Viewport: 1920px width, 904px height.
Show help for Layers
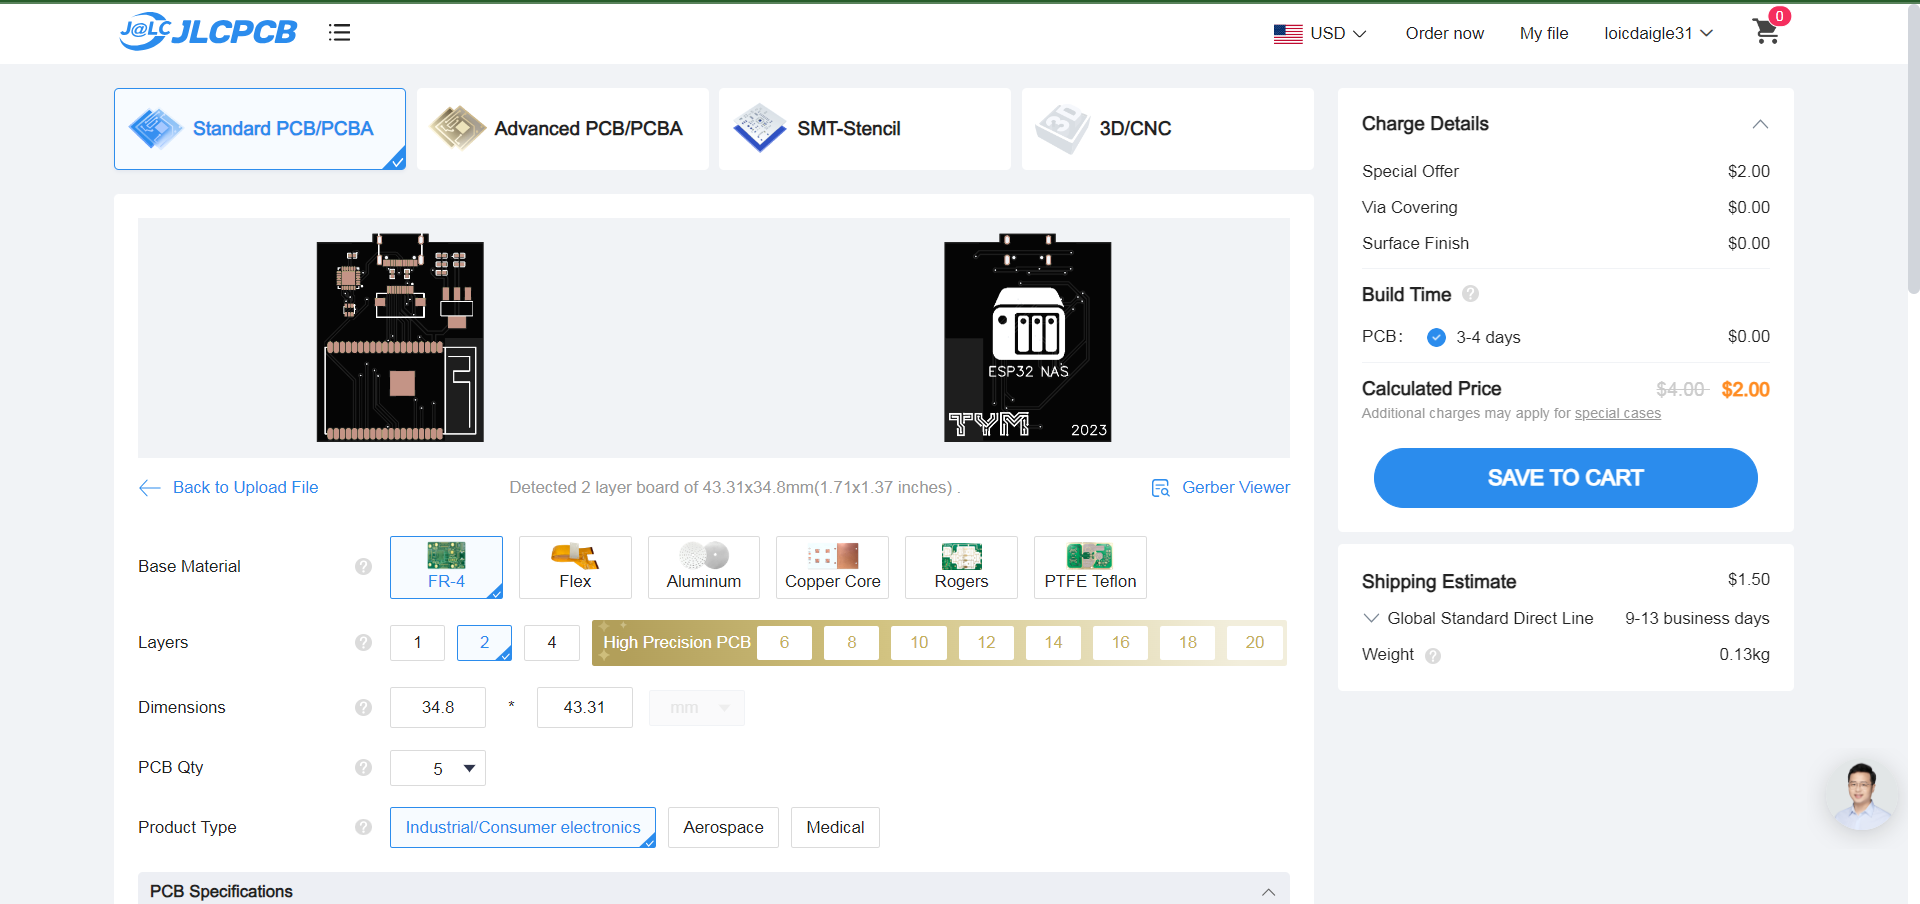(363, 642)
